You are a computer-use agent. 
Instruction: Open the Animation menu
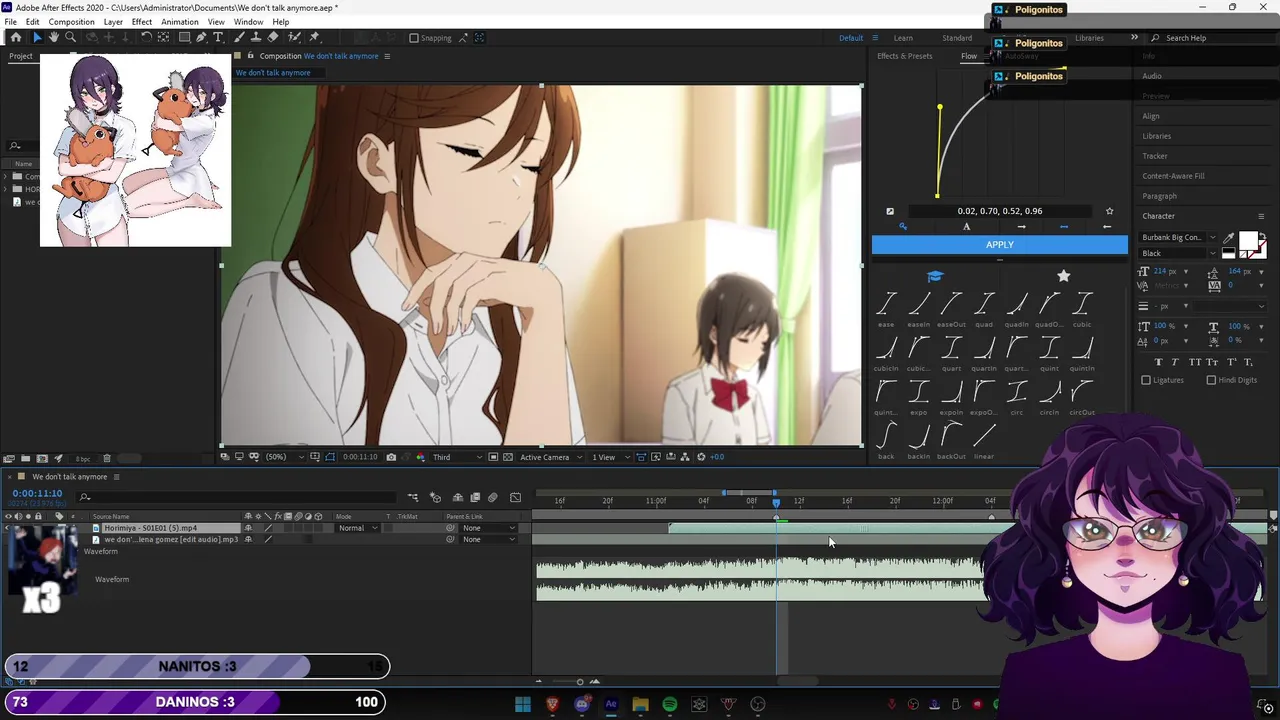point(179,22)
